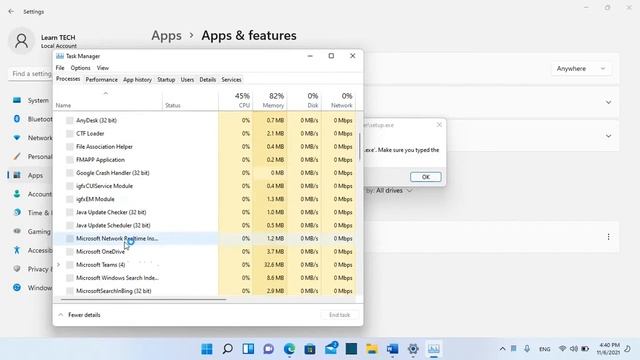Open Chat from the taskbar
The image size is (640, 360).
[x=269, y=349]
